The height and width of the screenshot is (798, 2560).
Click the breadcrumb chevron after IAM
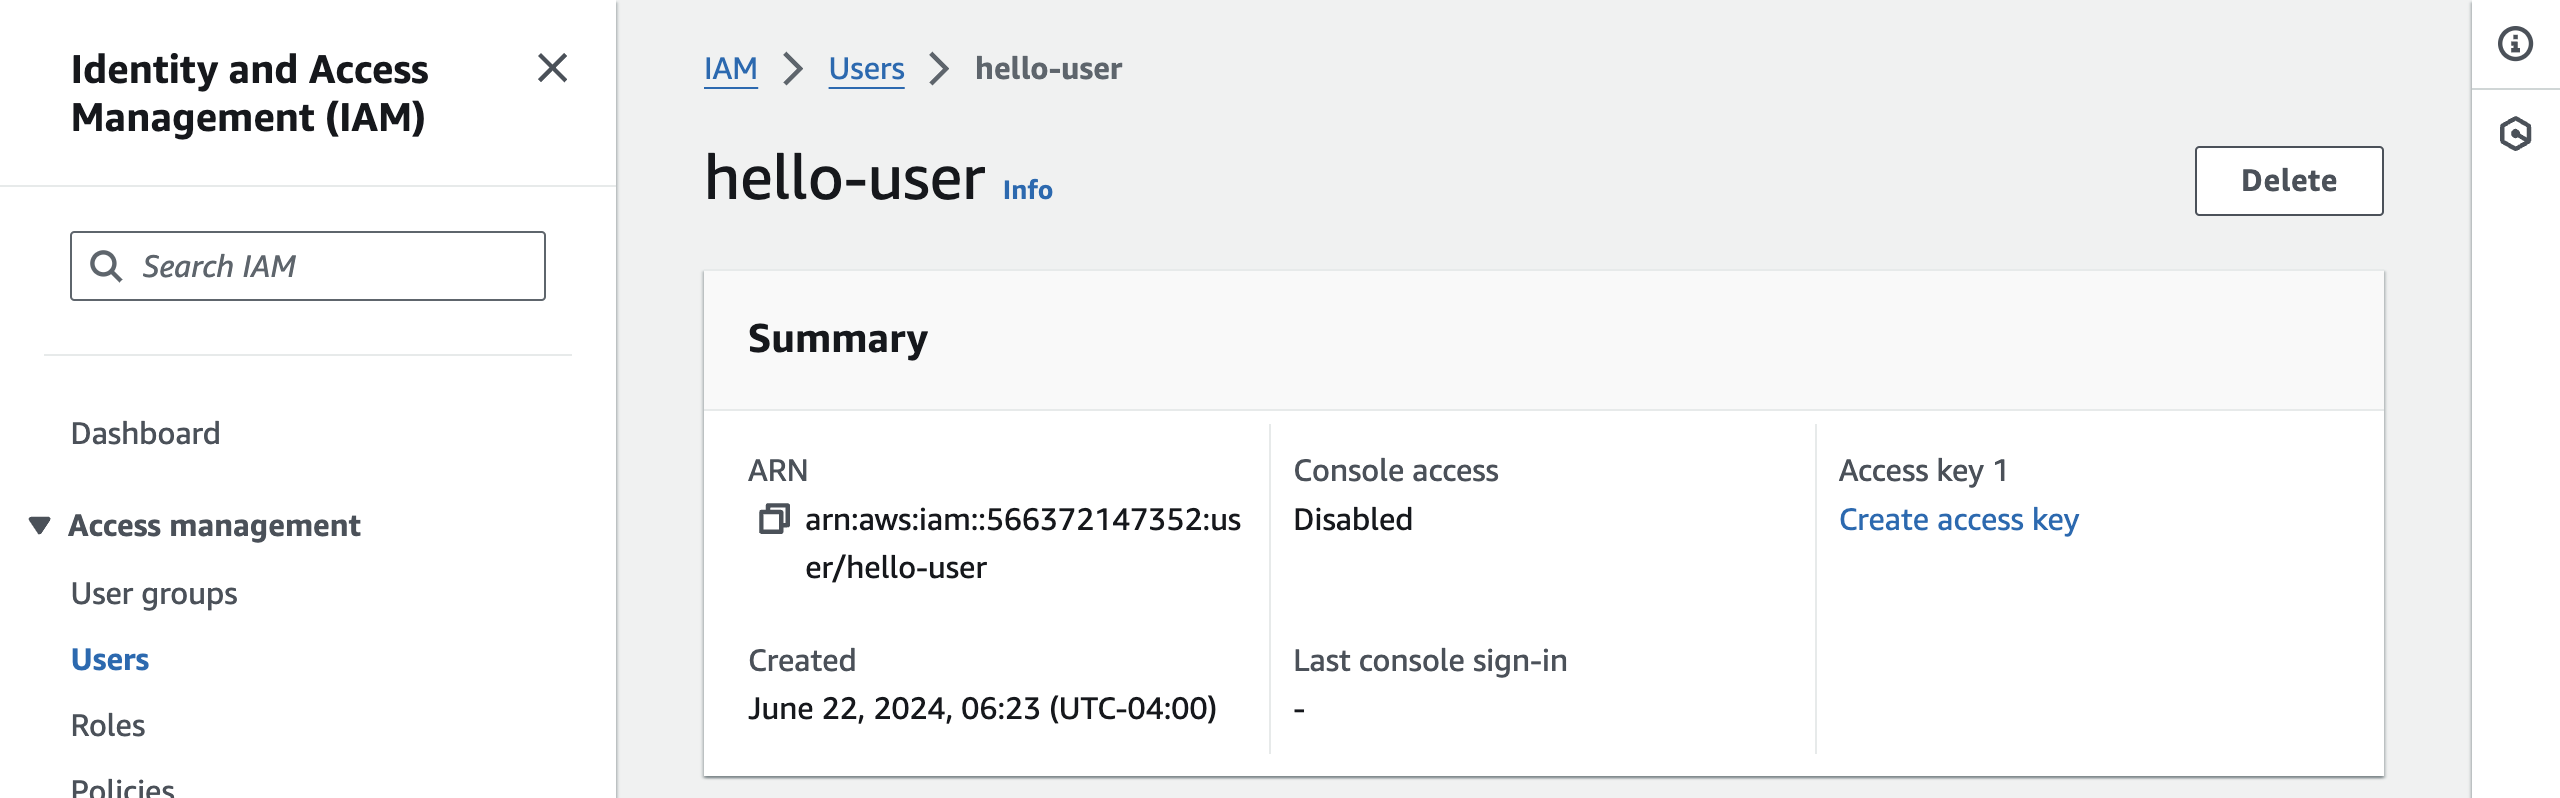[793, 69]
